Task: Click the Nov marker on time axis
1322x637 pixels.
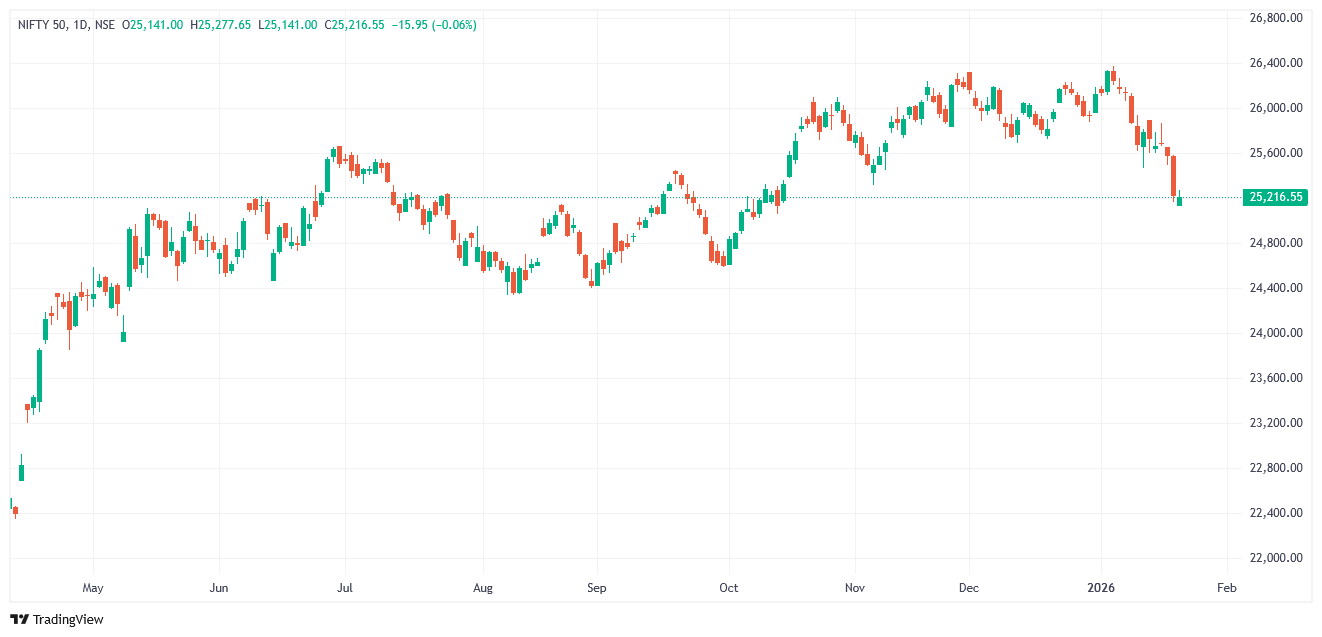Action: pos(853,588)
